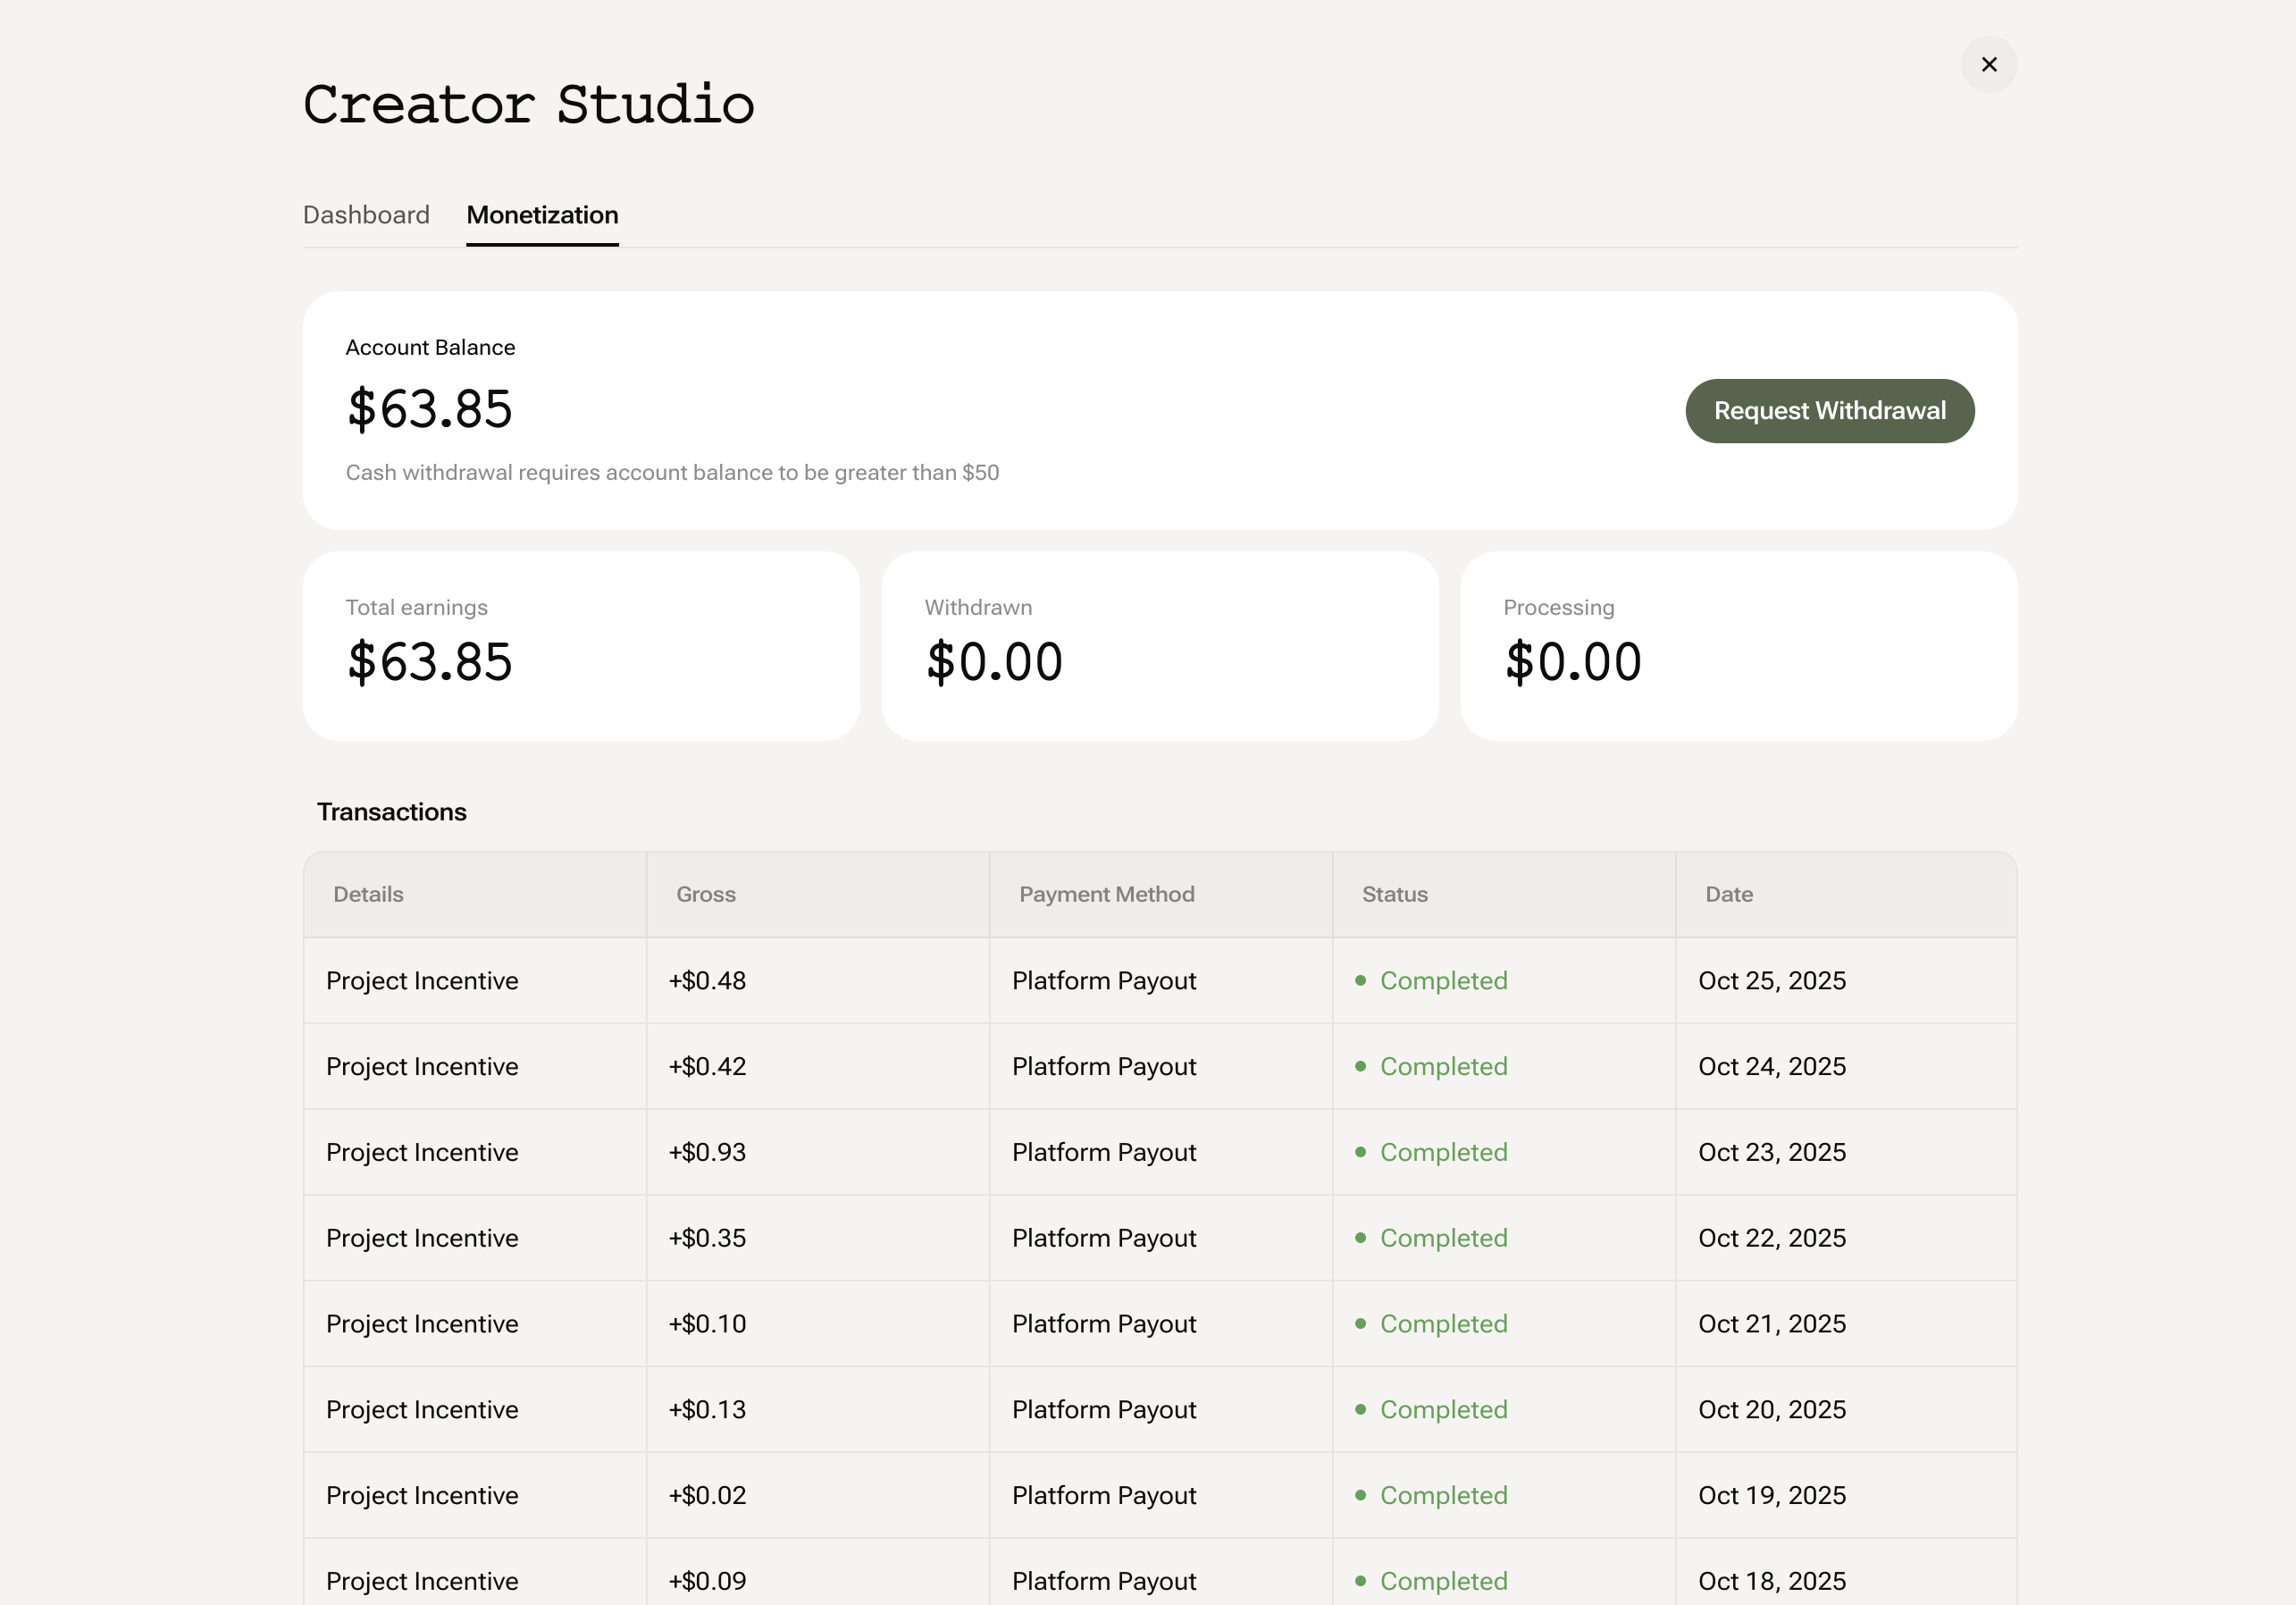Open the transaction worth +$0.93
The width and height of the screenshot is (2296, 1605).
click(x=706, y=1152)
